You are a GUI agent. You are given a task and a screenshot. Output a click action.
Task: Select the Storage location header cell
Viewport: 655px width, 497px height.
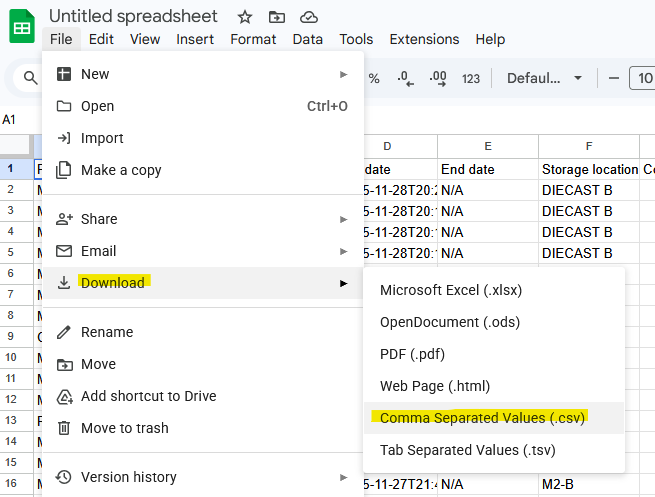[x=589, y=170]
